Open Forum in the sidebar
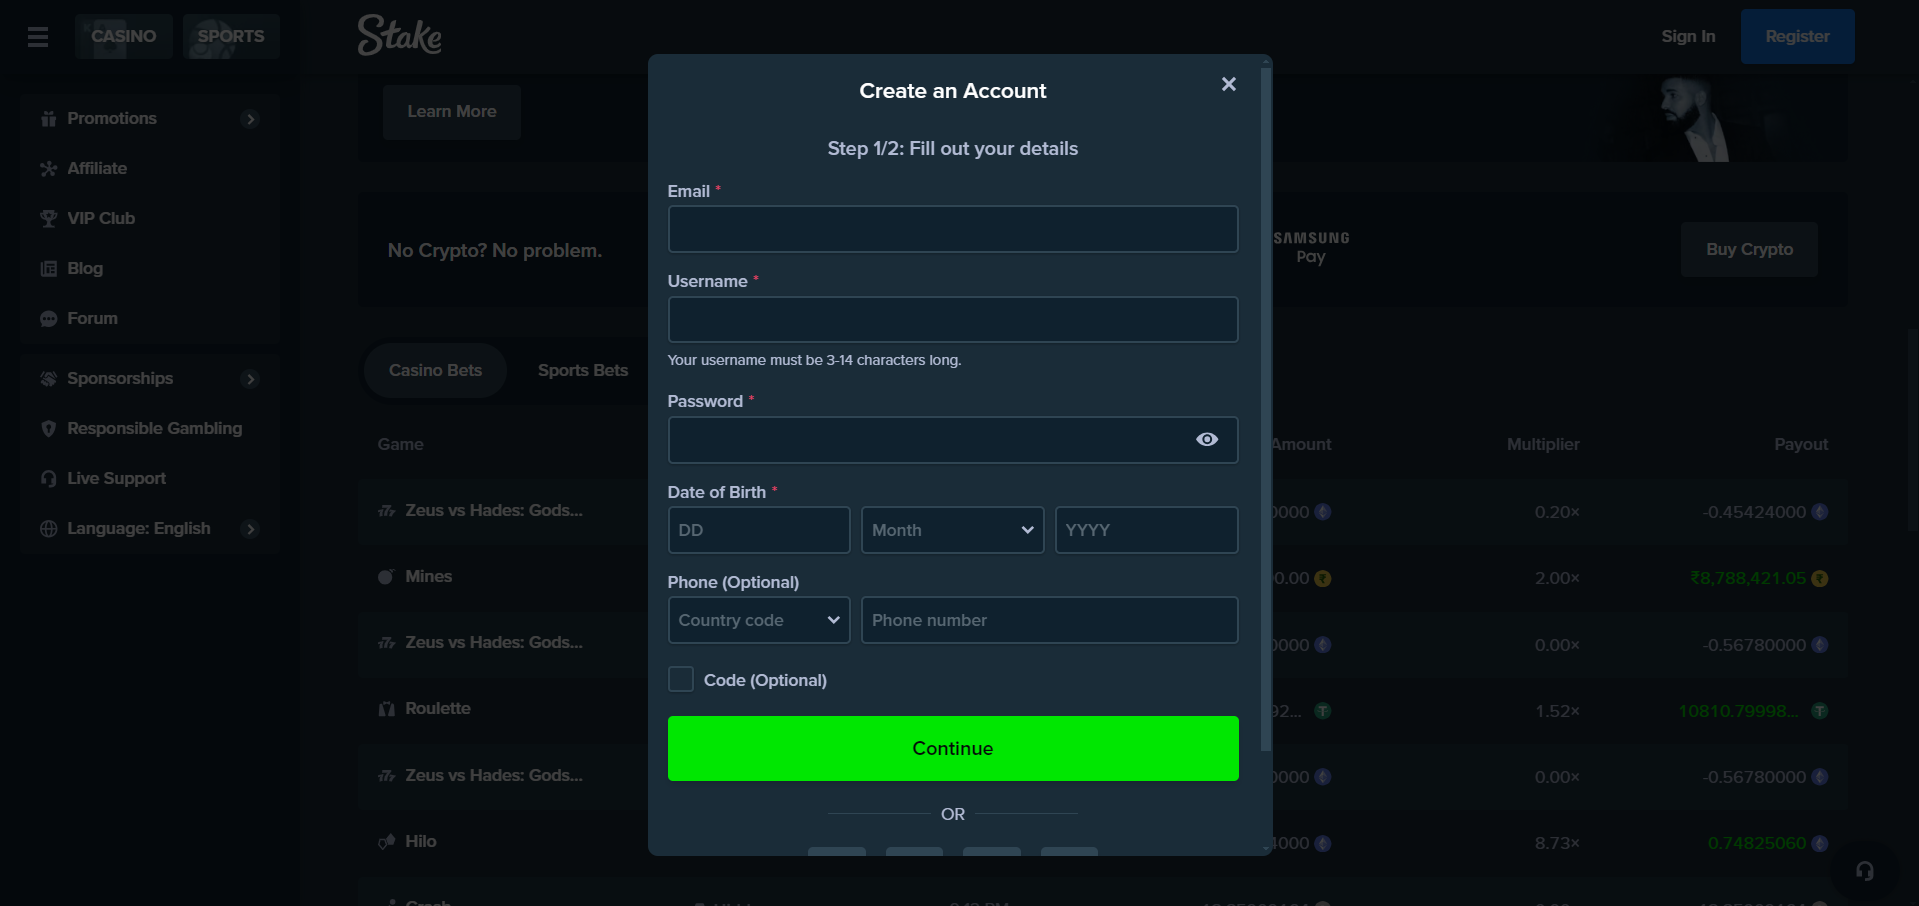Viewport: 1919px width, 906px height. pos(92,318)
